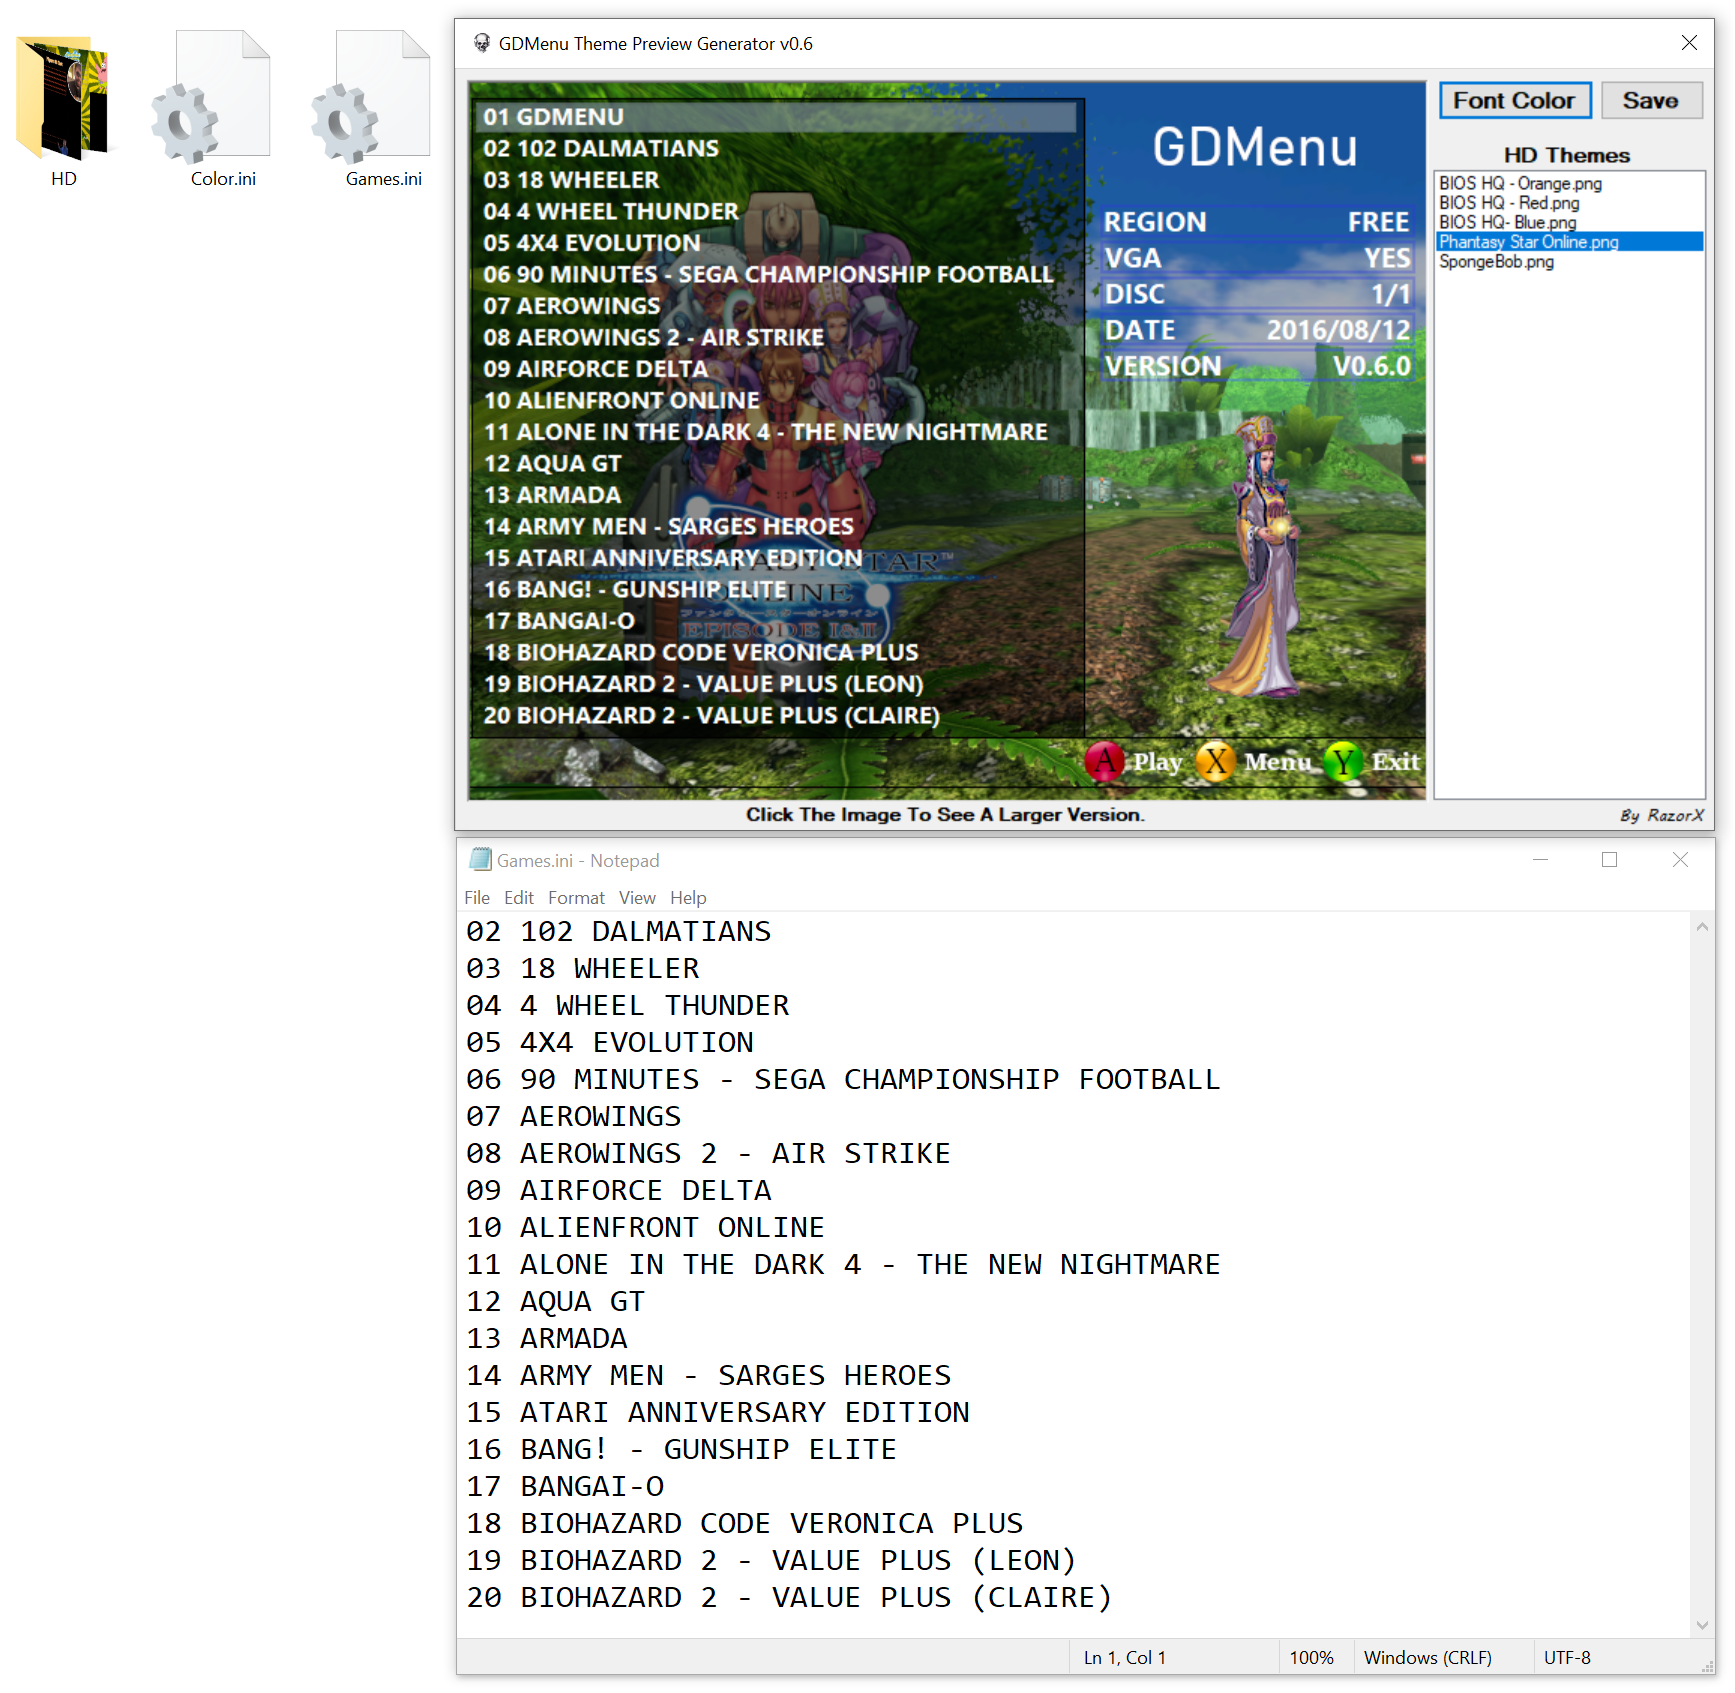Click '14 ARMY MEN - SARGES HEROES' in Notepad
Screen dimensions: 1735x1693
click(x=708, y=1375)
